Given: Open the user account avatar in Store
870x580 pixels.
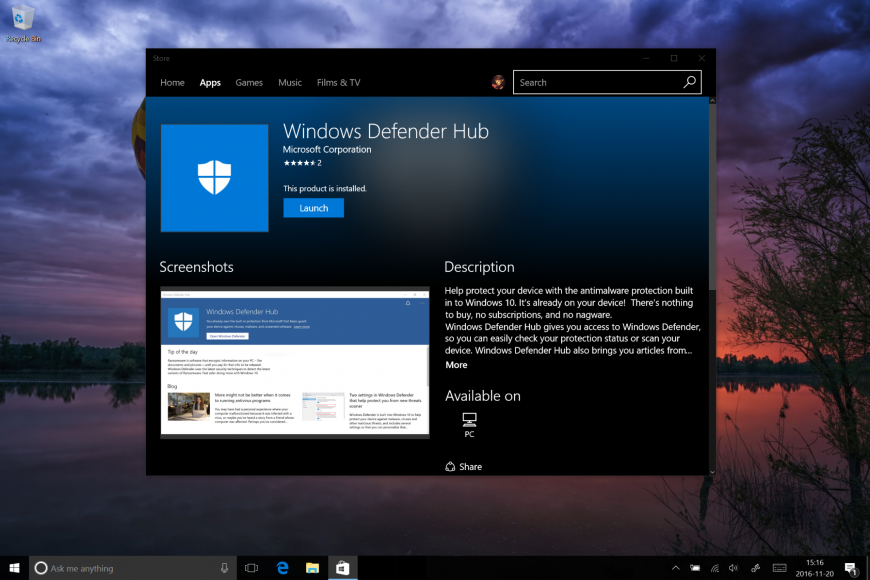Looking at the screenshot, I should (x=498, y=83).
